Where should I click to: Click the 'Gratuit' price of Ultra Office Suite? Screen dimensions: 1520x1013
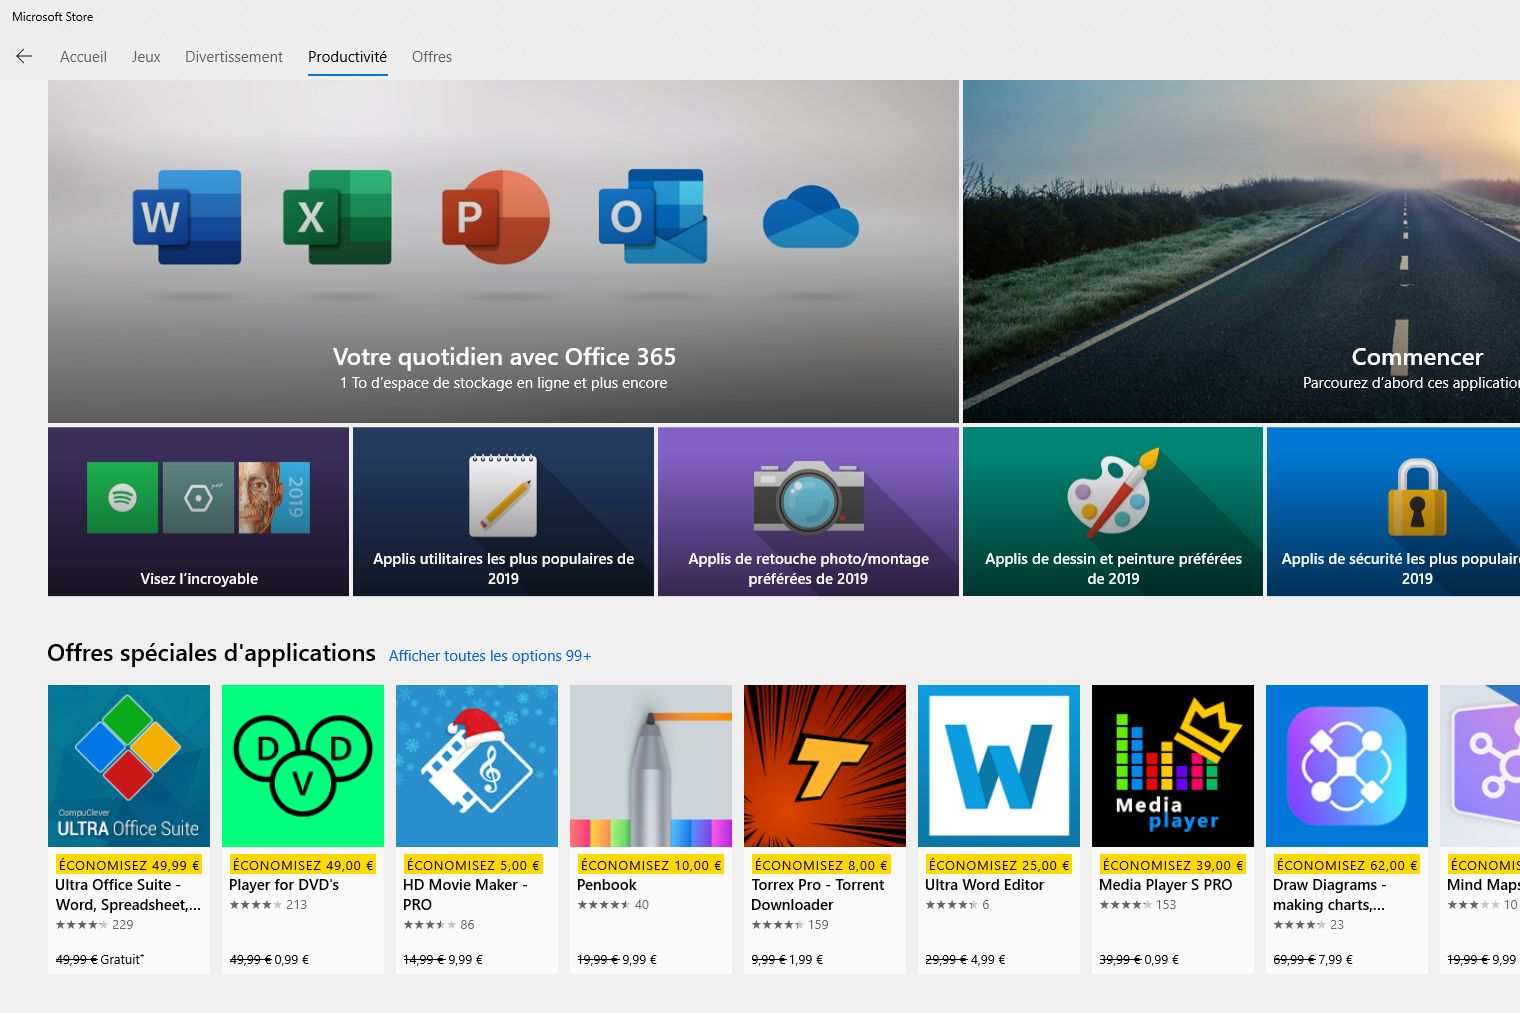pyautogui.click(x=122, y=960)
